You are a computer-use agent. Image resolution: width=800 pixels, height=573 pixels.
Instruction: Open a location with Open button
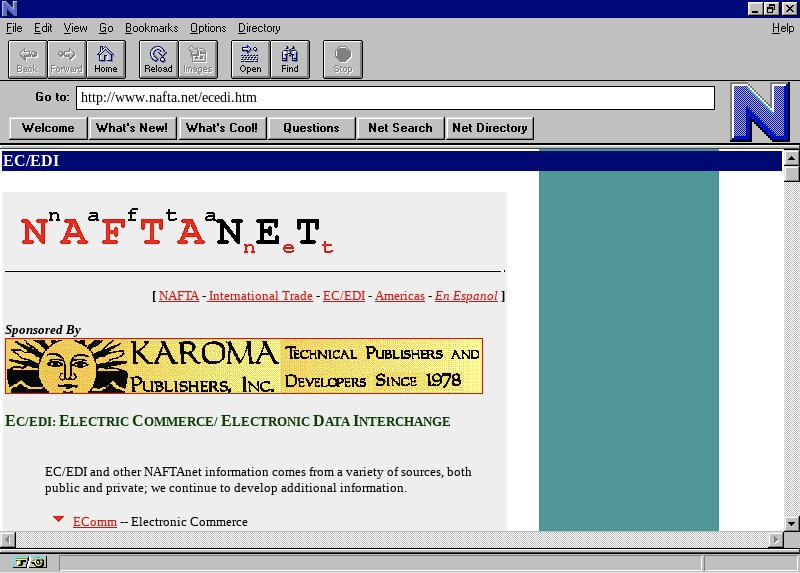250,59
